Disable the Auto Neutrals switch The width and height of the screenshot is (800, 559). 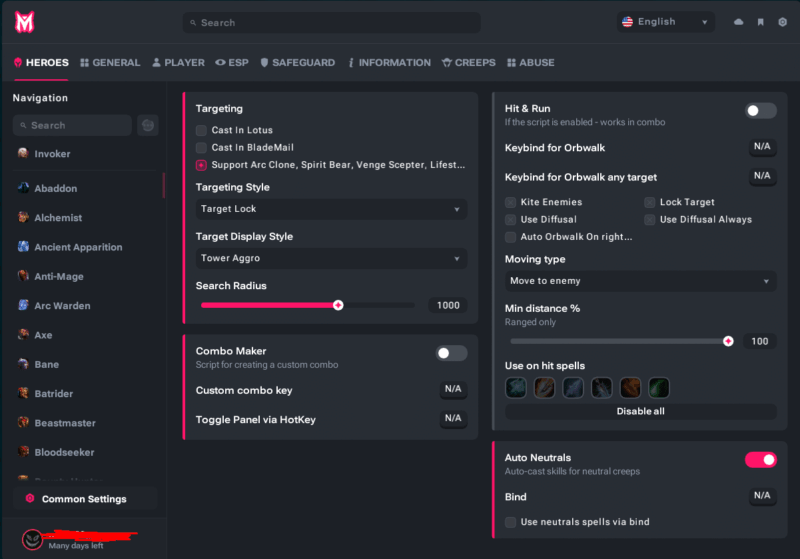coord(761,460)
